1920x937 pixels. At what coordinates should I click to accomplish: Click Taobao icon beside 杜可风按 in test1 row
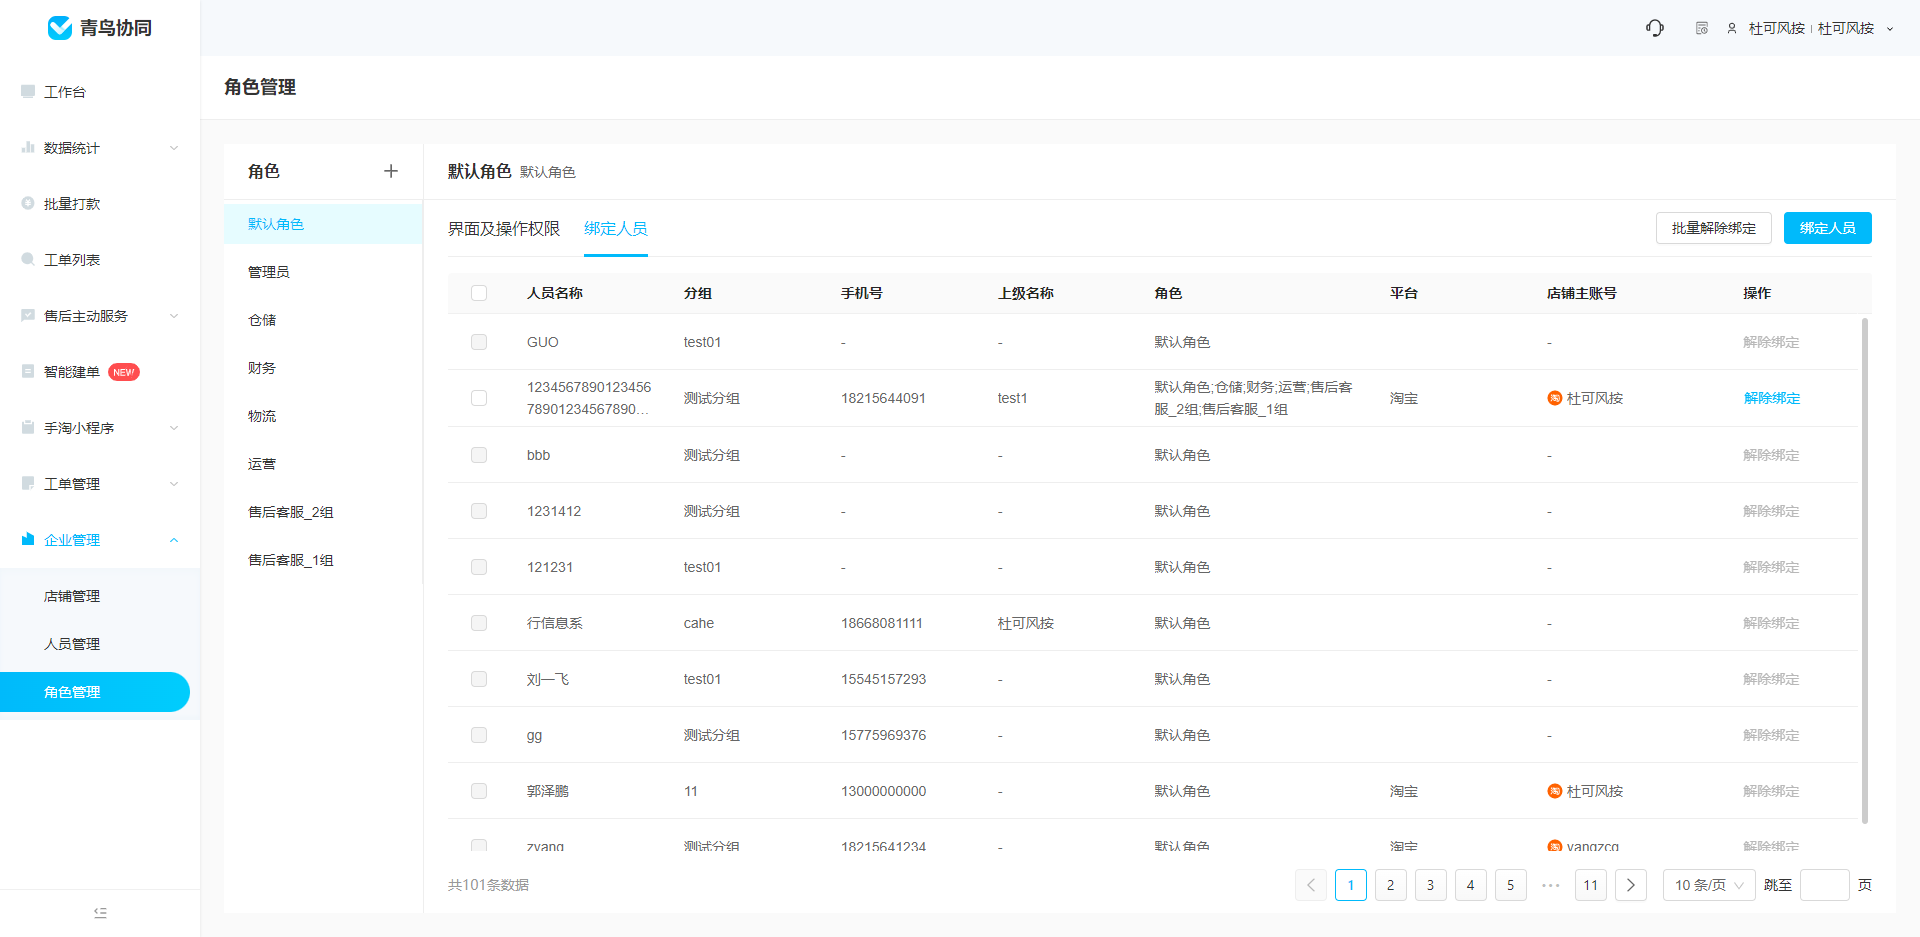[1555, 398]
